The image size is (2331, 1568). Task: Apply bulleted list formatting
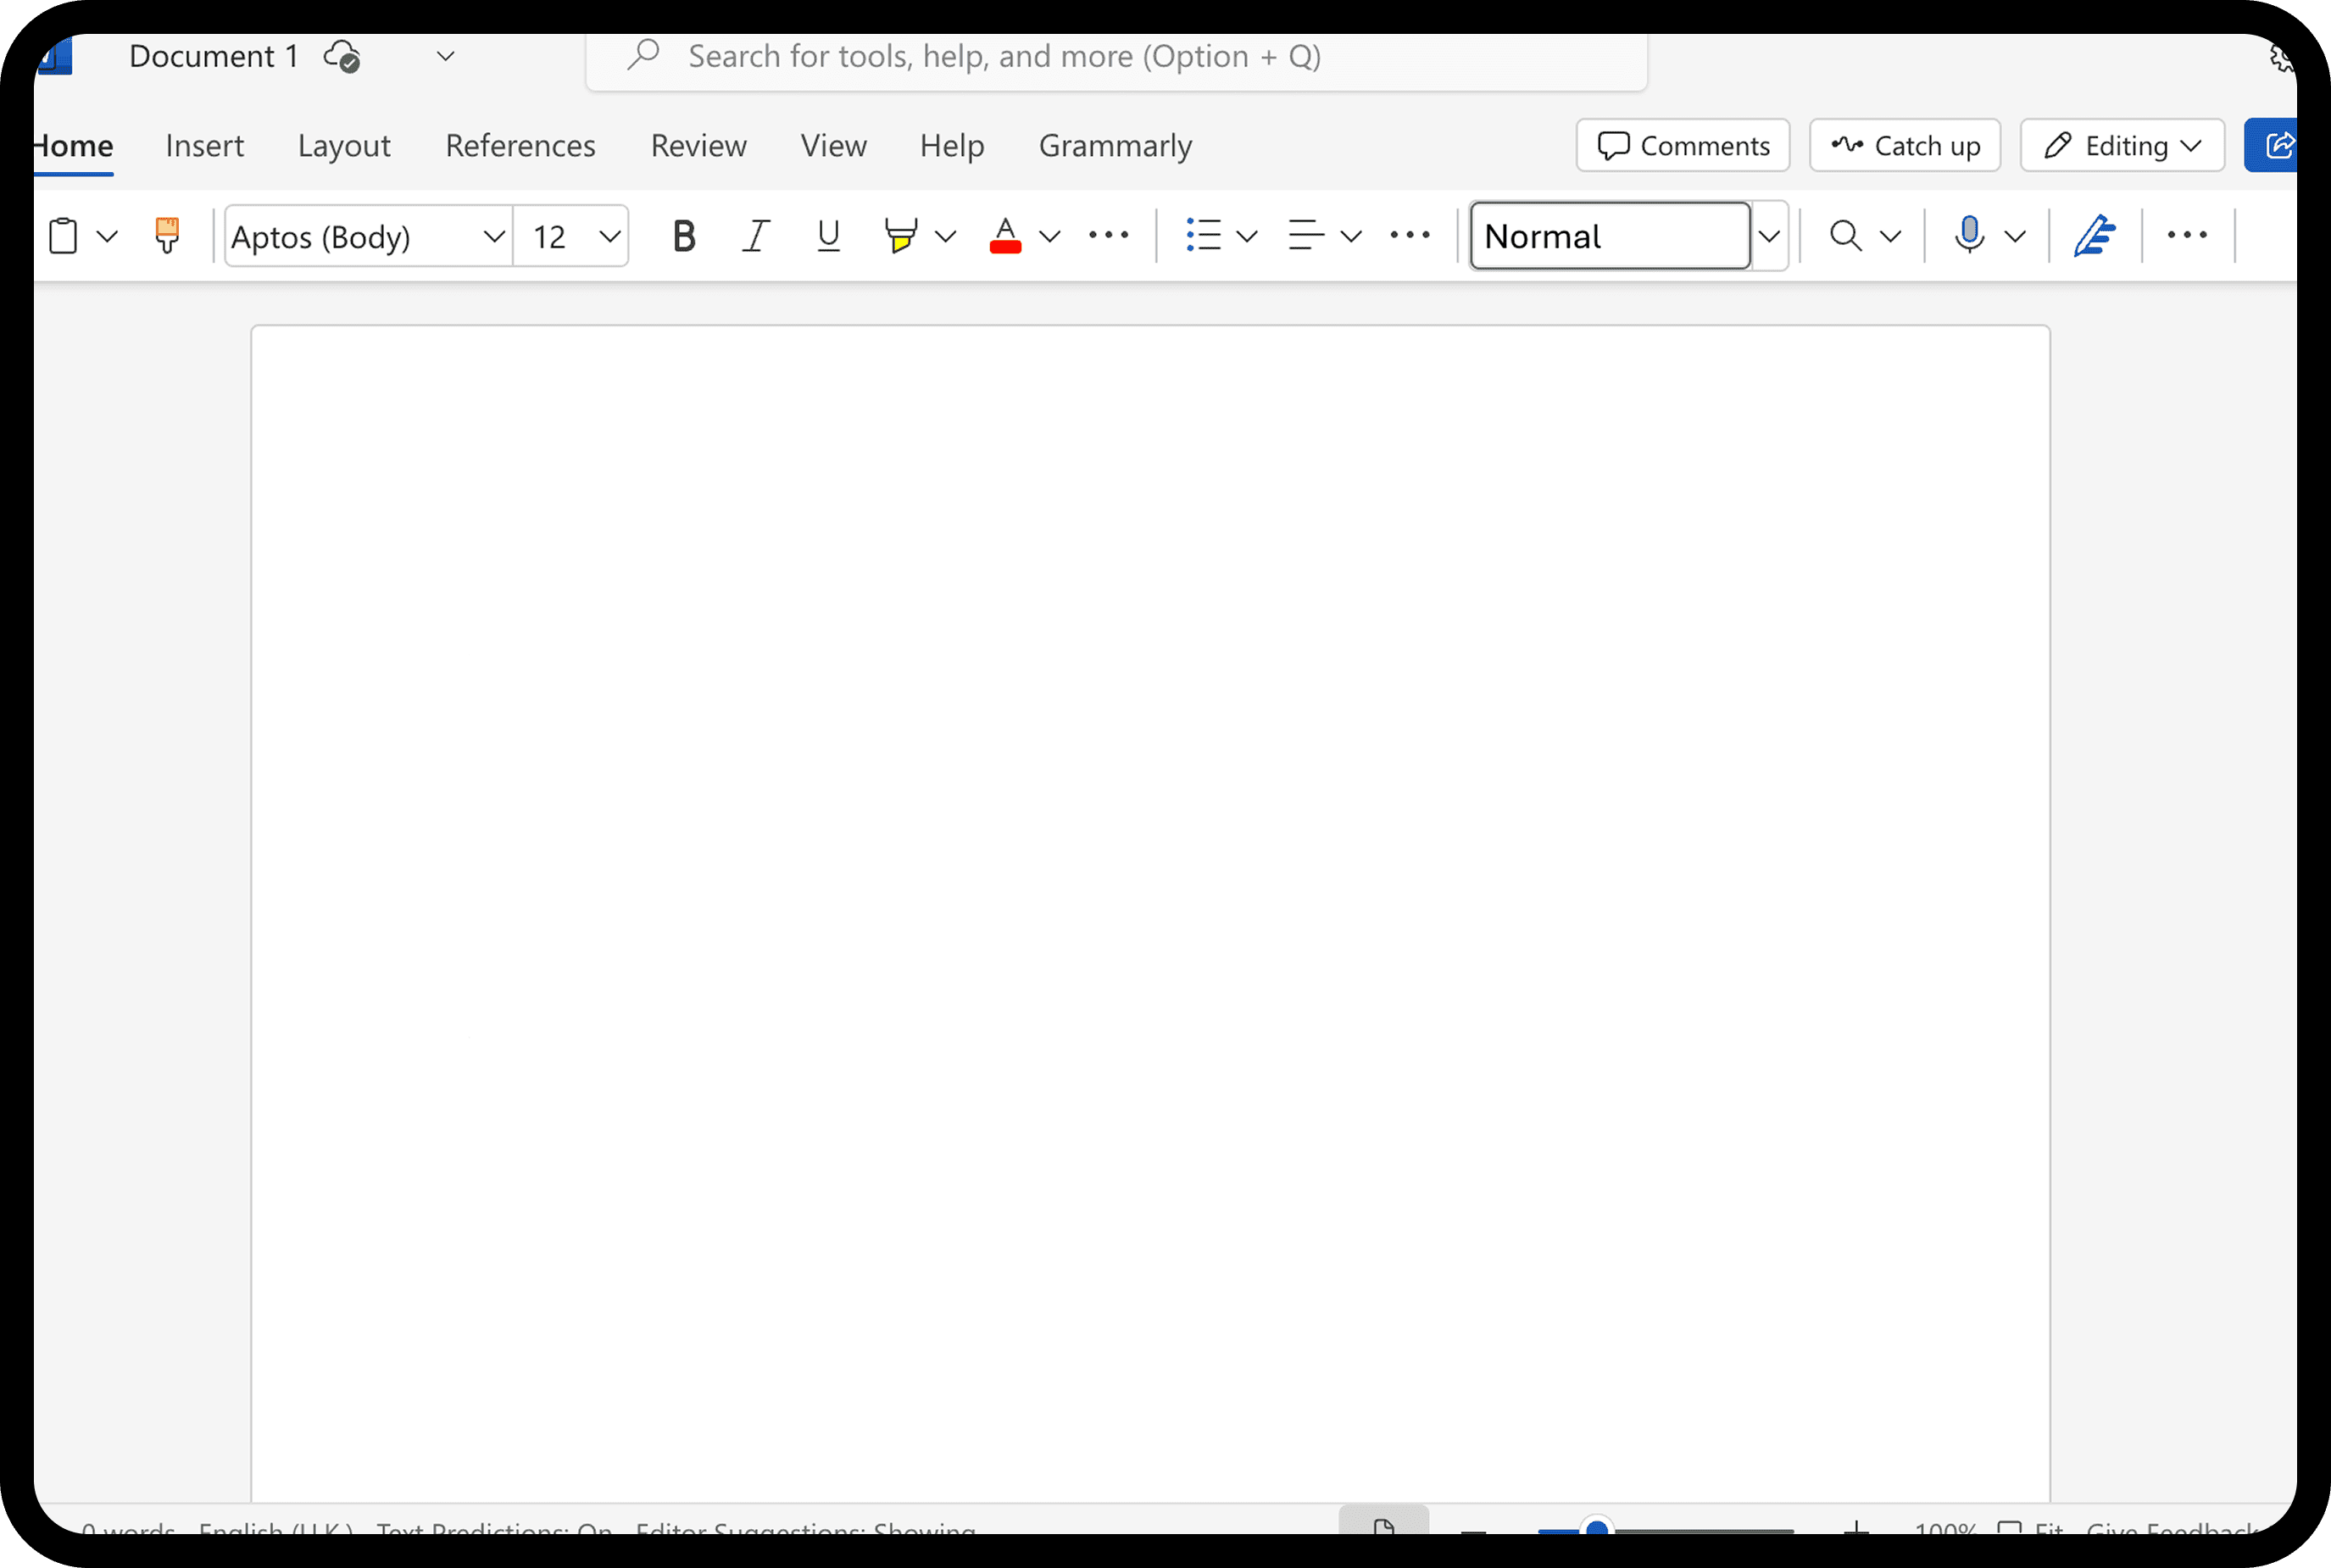[x=1203, y=236]
